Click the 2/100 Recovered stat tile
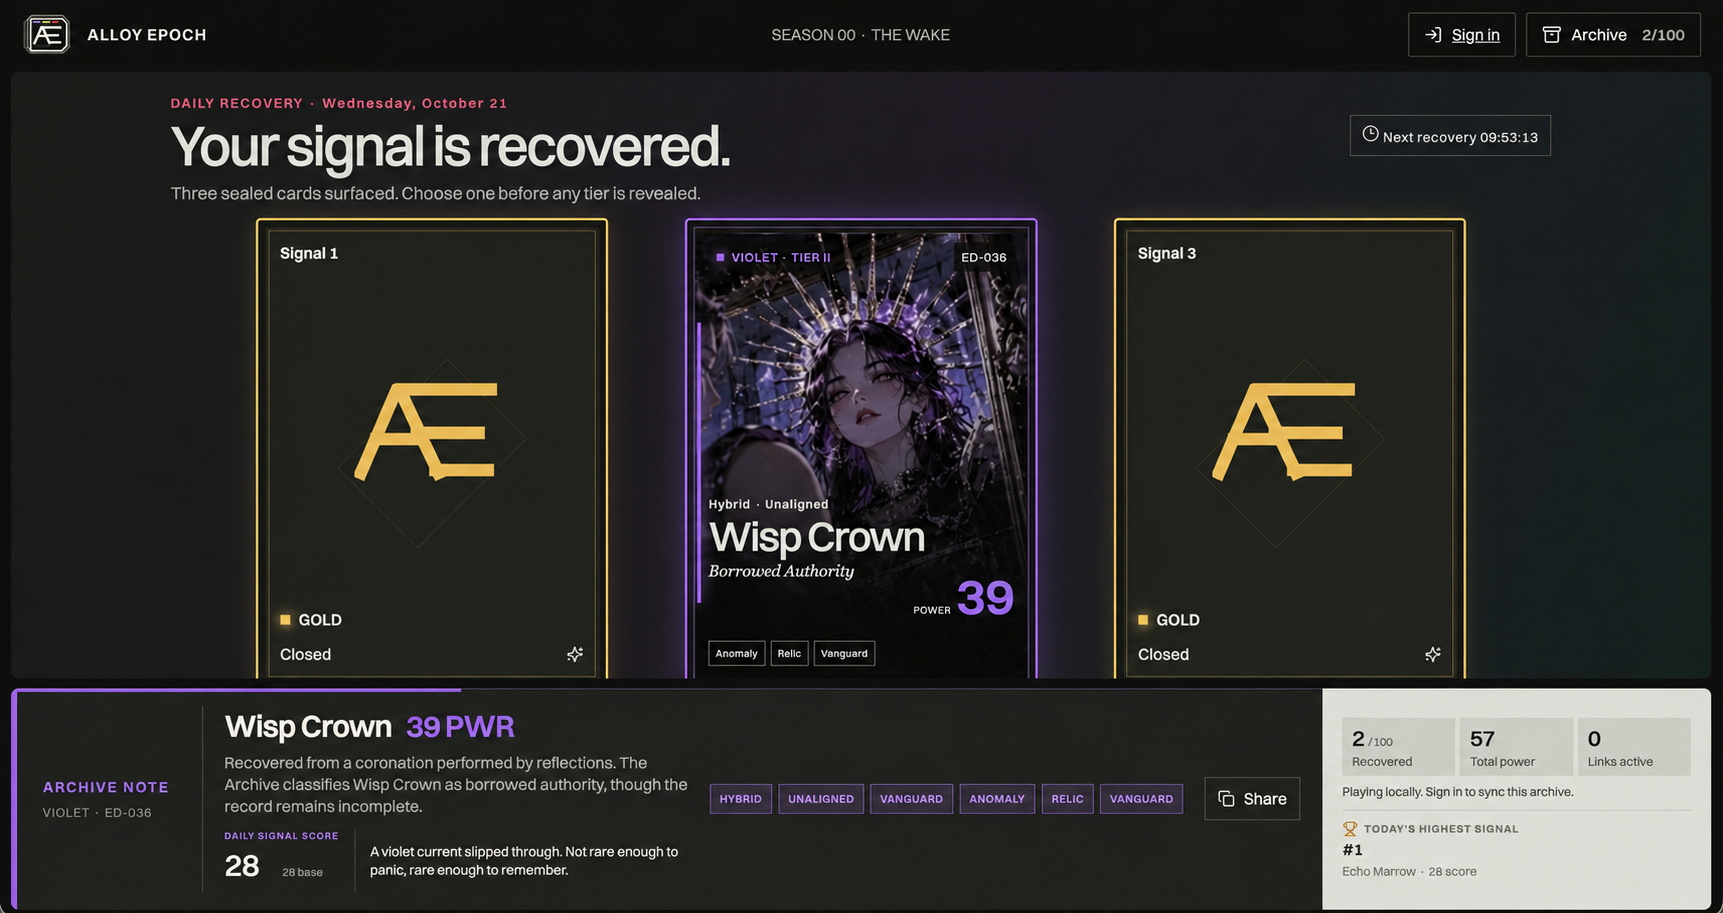 [x=1398, y=747]
